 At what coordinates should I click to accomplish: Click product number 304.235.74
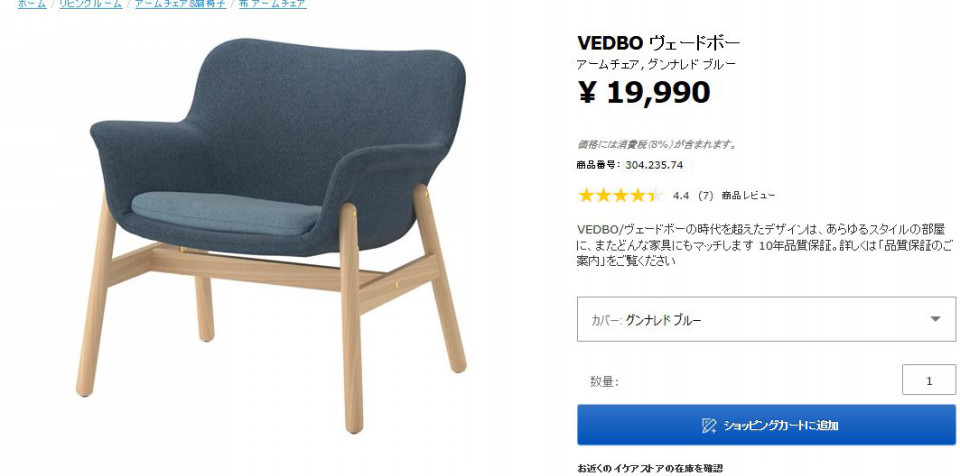(x=654, y=165)
